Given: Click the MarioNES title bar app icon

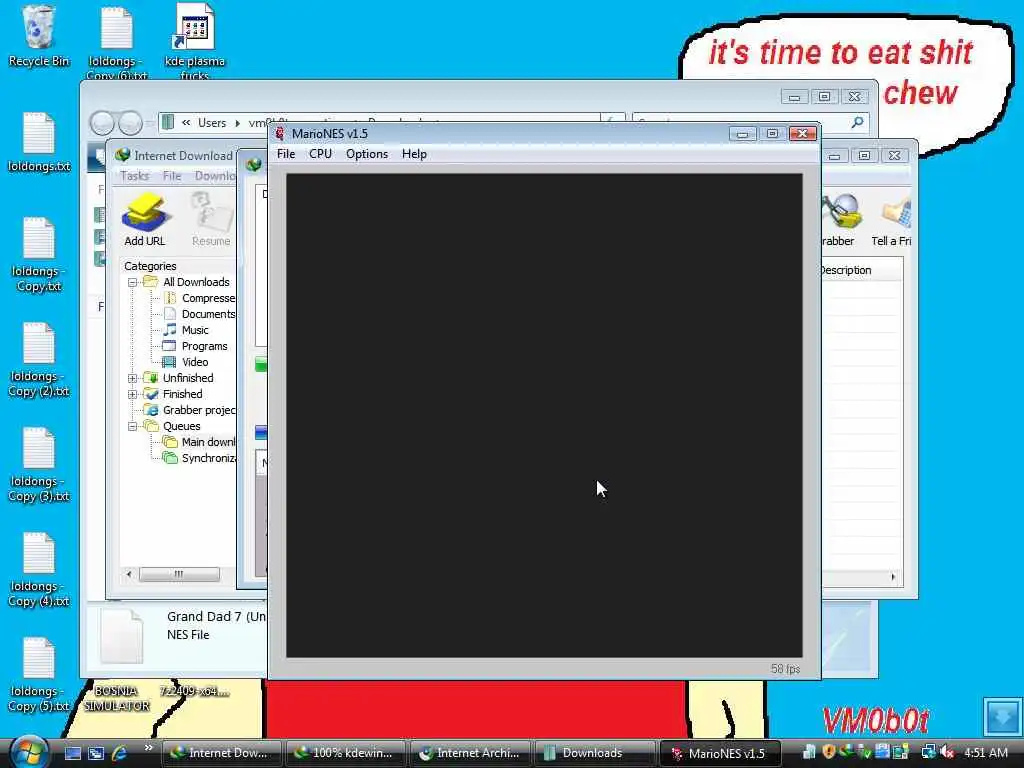Looking at the screenshot, I should pyautogui.click(x=280, y=134).
